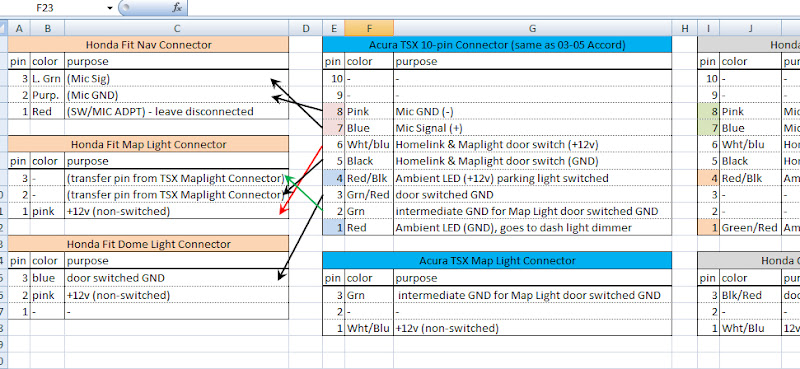Click the Insert Function fx icon
This screenshot has width=800, height=369.
(x=177, y=7)
